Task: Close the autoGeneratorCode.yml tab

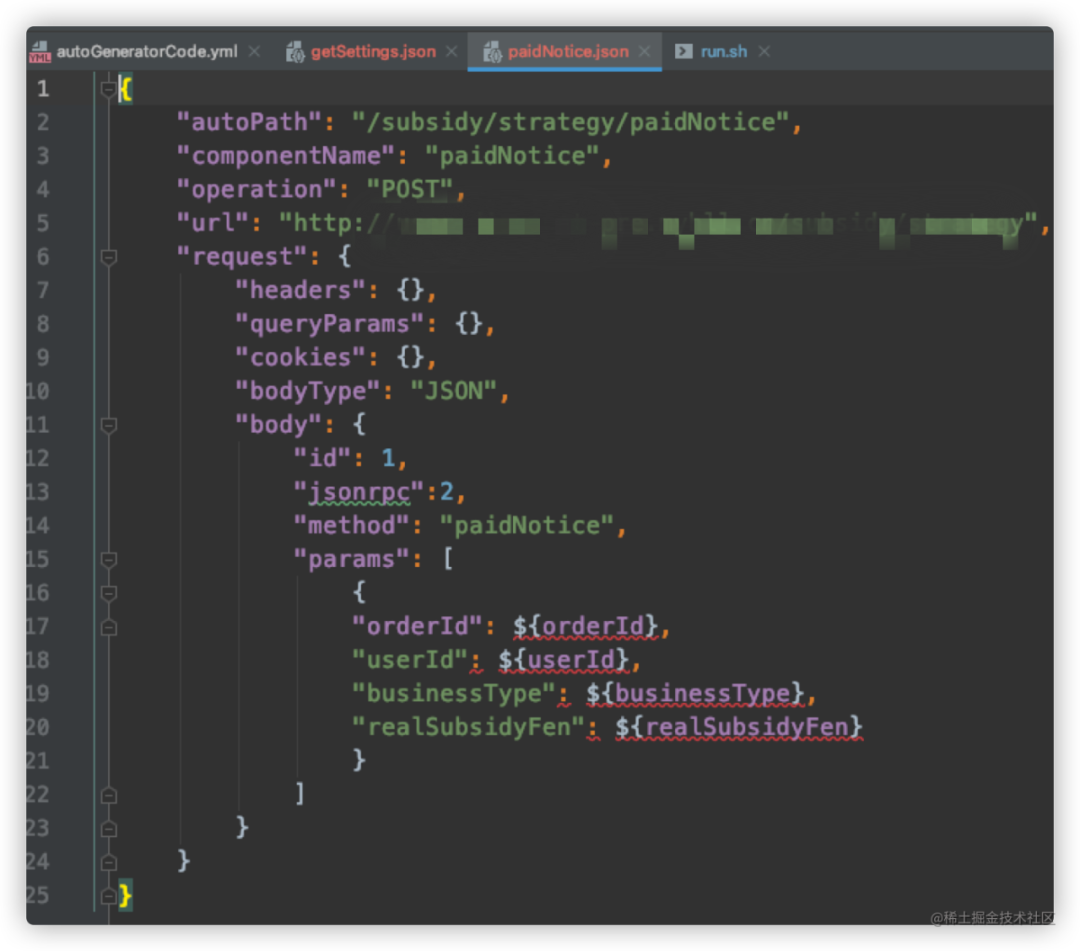Action: tap(254, 52)
